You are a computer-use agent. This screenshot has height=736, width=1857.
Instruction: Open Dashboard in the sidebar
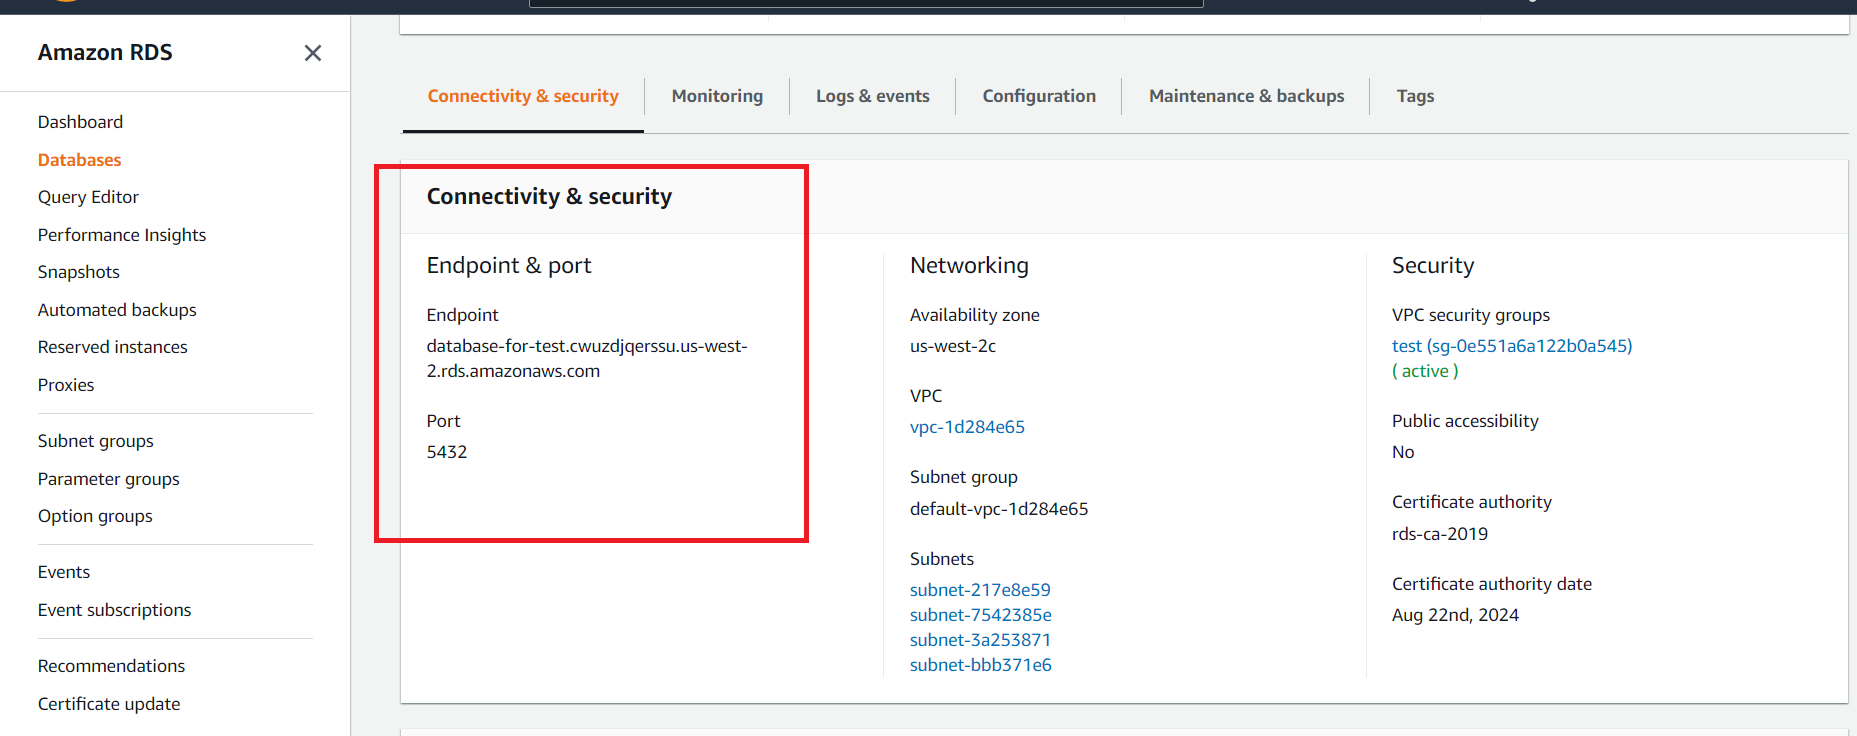coord(80,122)
